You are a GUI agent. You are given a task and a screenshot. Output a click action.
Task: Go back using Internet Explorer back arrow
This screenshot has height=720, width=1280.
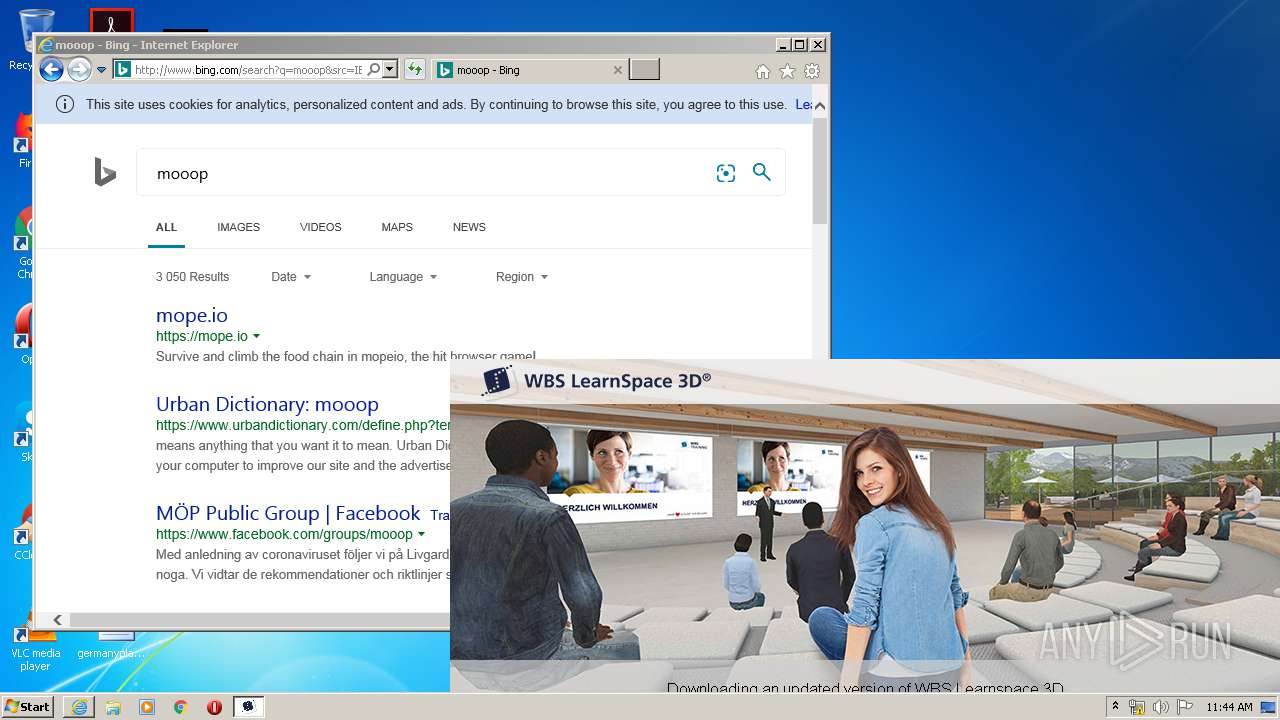click(51, 70)
